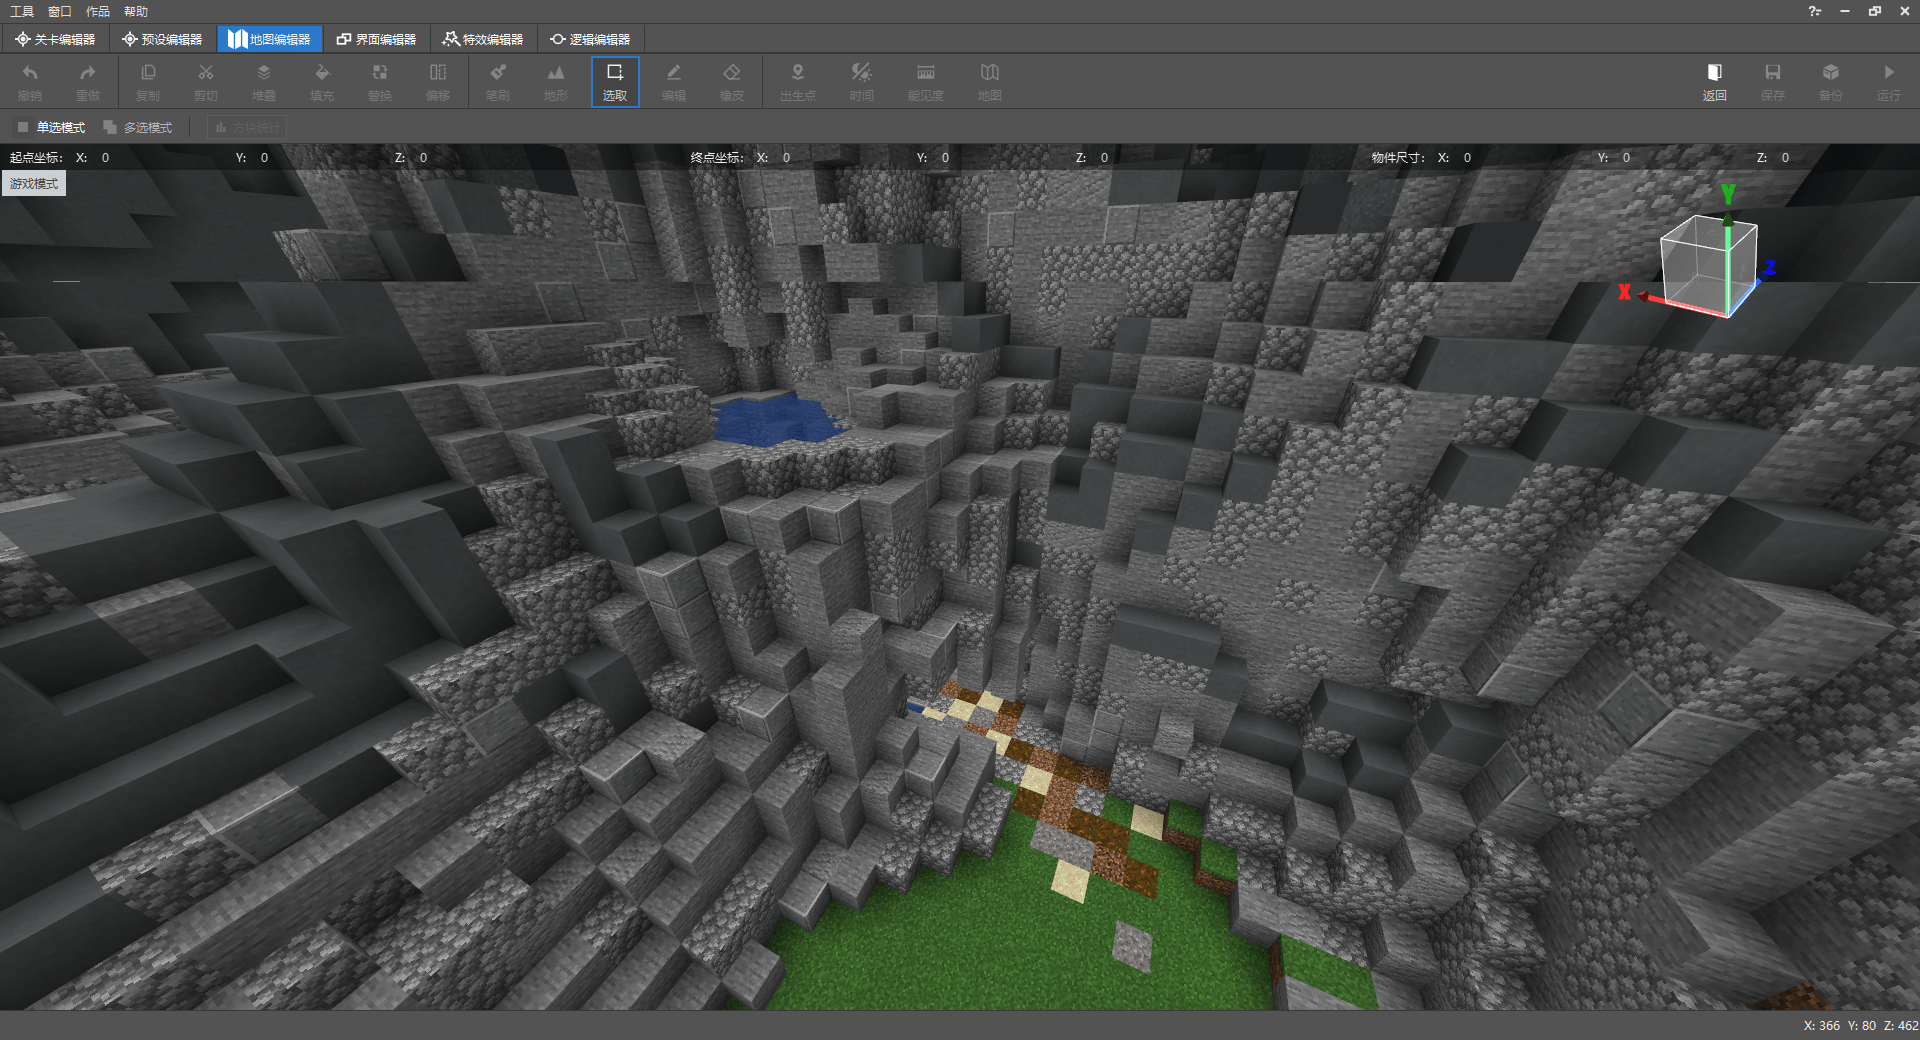Click the Undo (撤销) toolbar icon

[30, 82]
